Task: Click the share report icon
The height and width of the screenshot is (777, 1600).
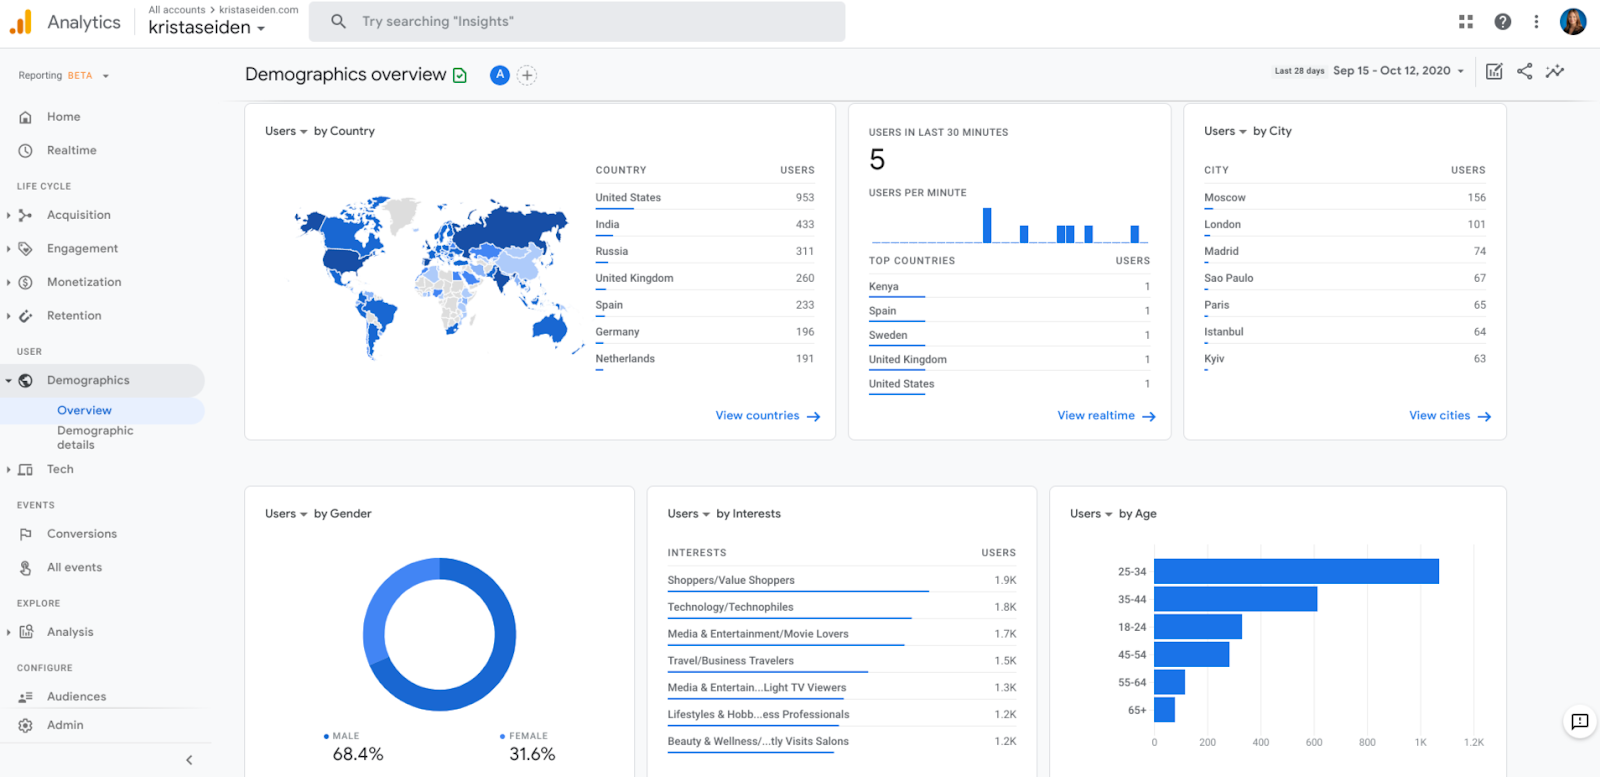Action: 1524,71
